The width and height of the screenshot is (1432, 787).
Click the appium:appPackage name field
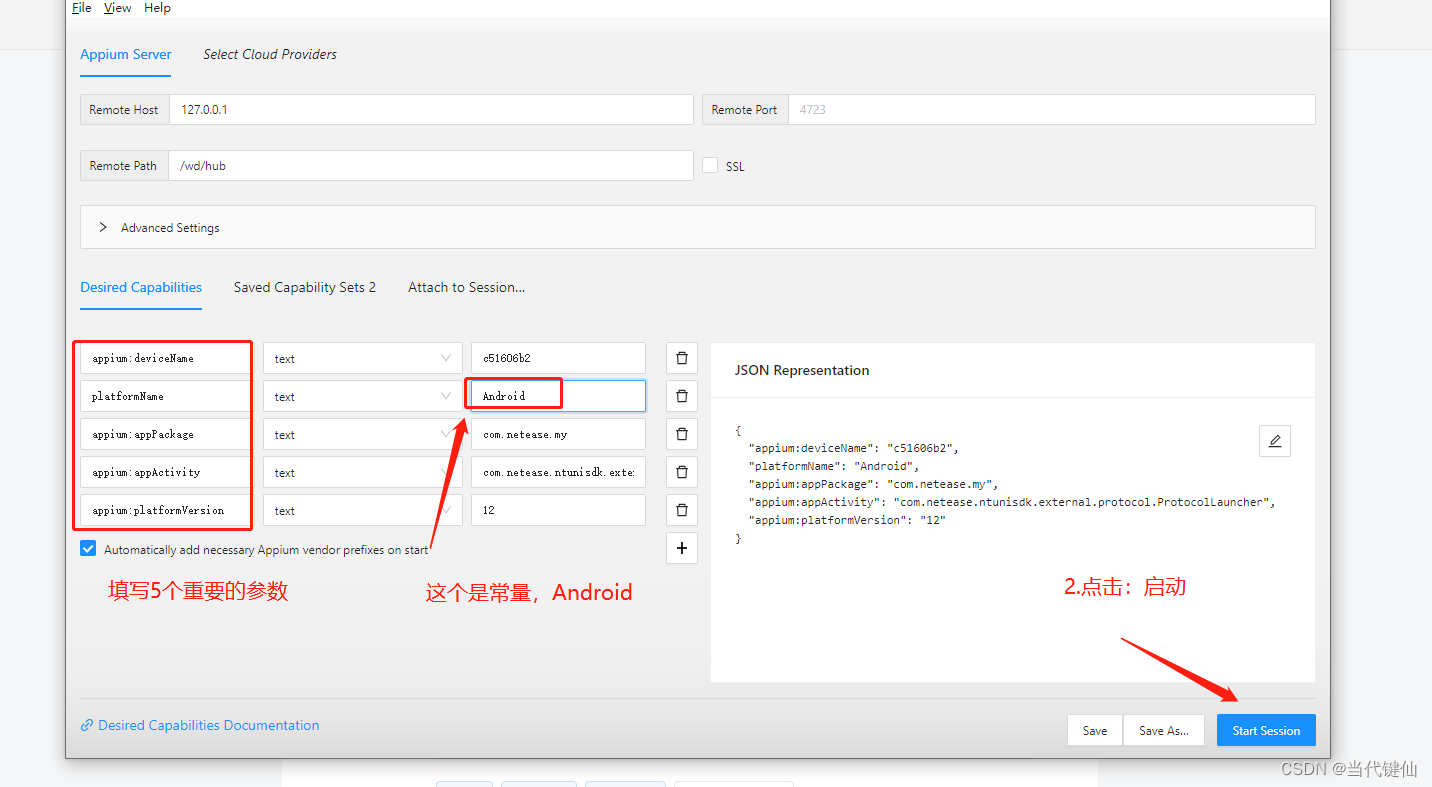[x=165, y=434]
